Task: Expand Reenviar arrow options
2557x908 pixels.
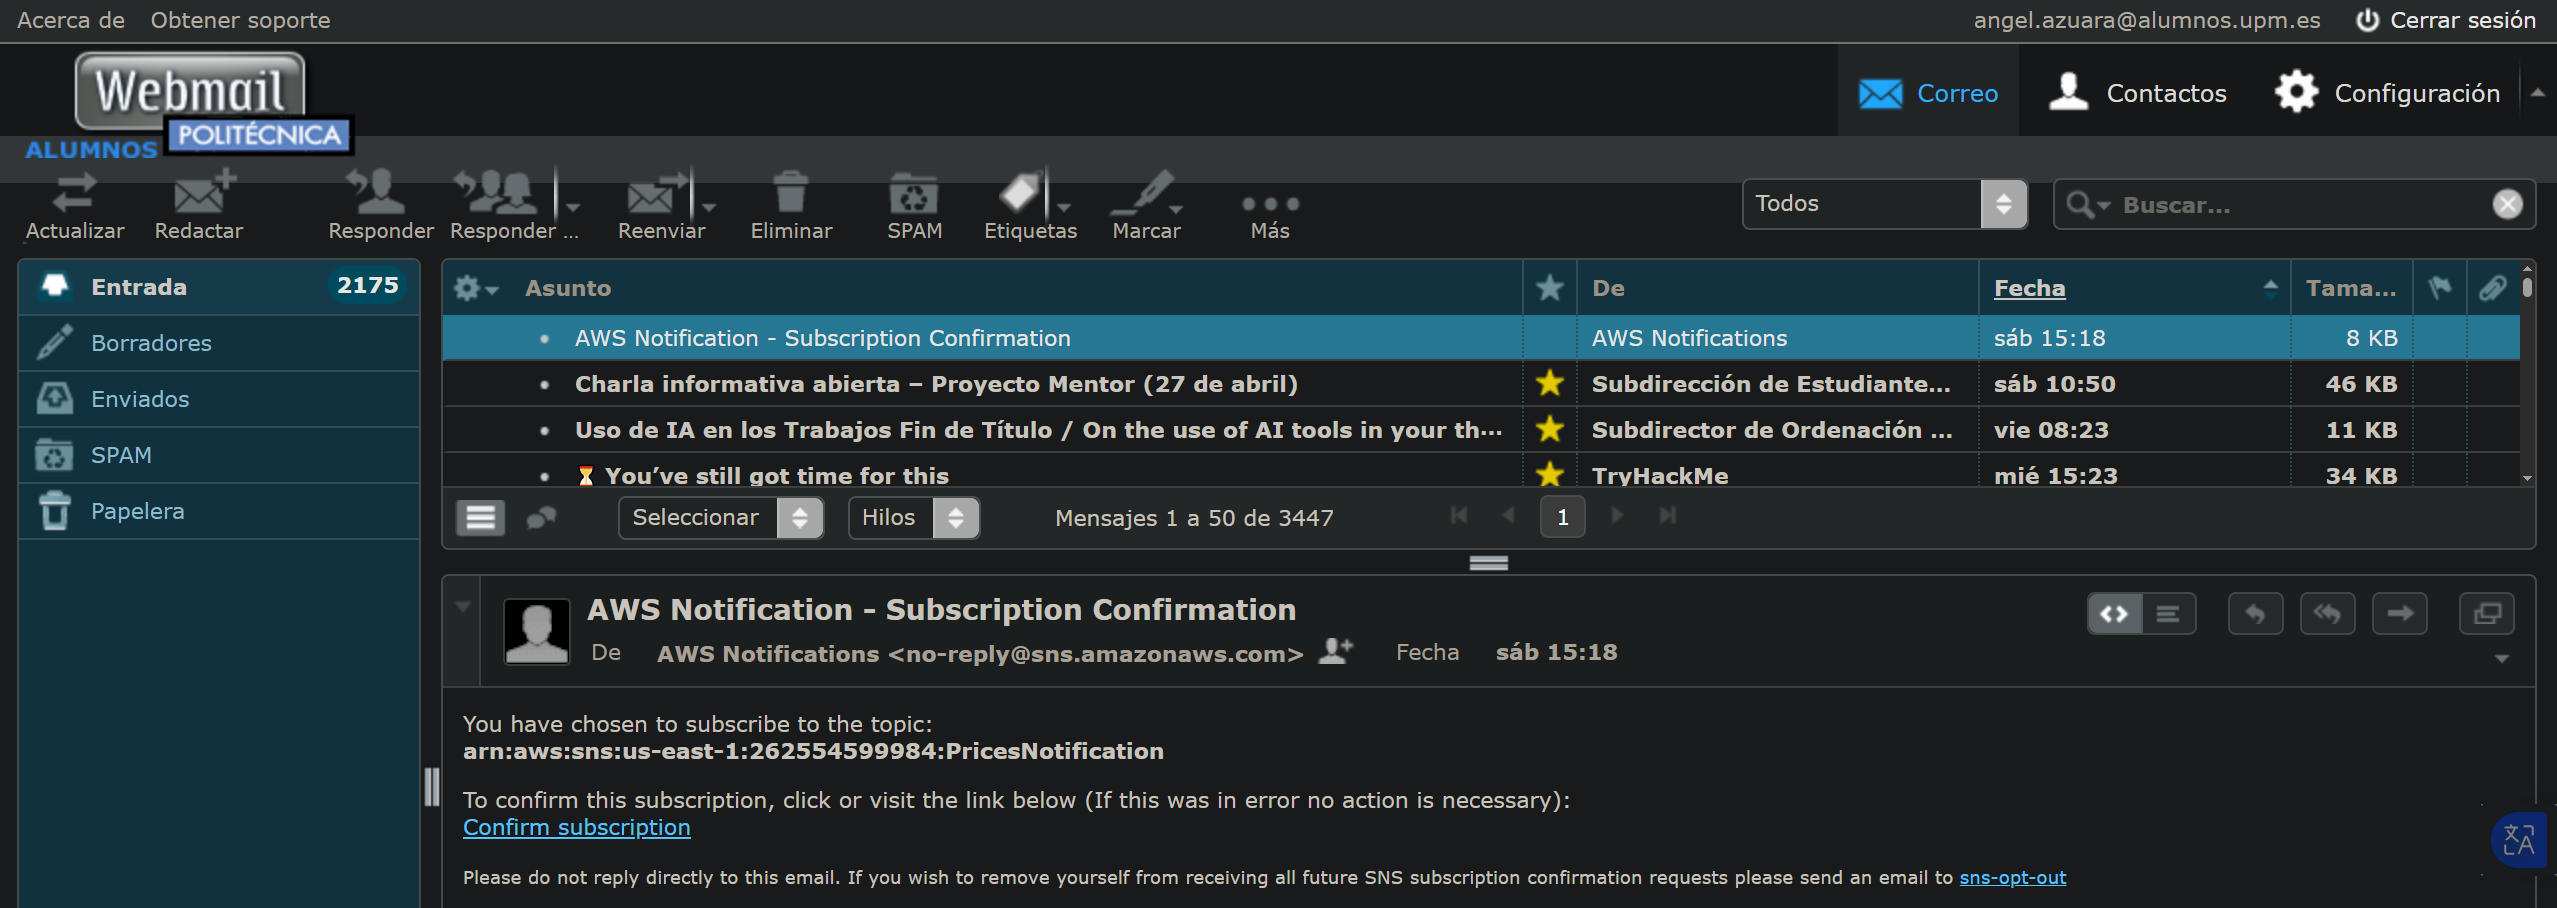Action: (x=709, y=207)
